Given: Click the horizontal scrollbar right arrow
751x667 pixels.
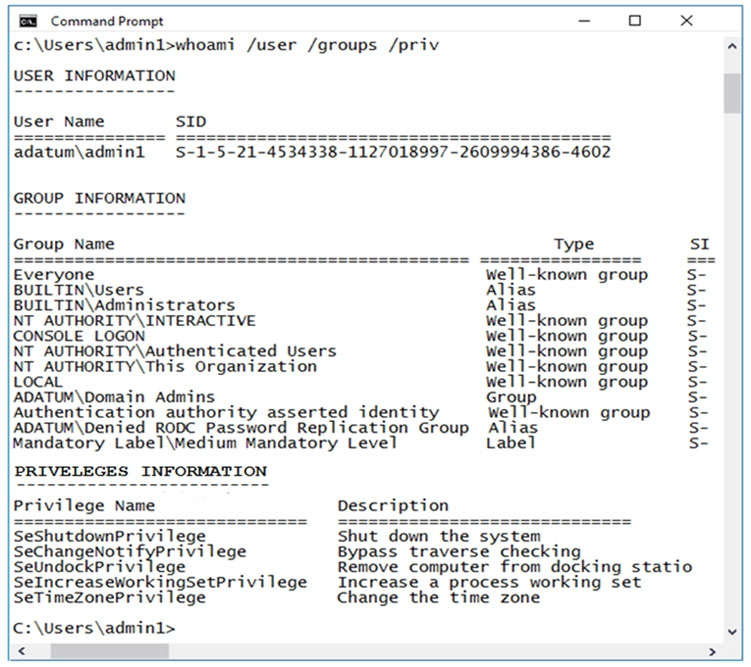Looking at the screenshot, I should coord(712,651).
